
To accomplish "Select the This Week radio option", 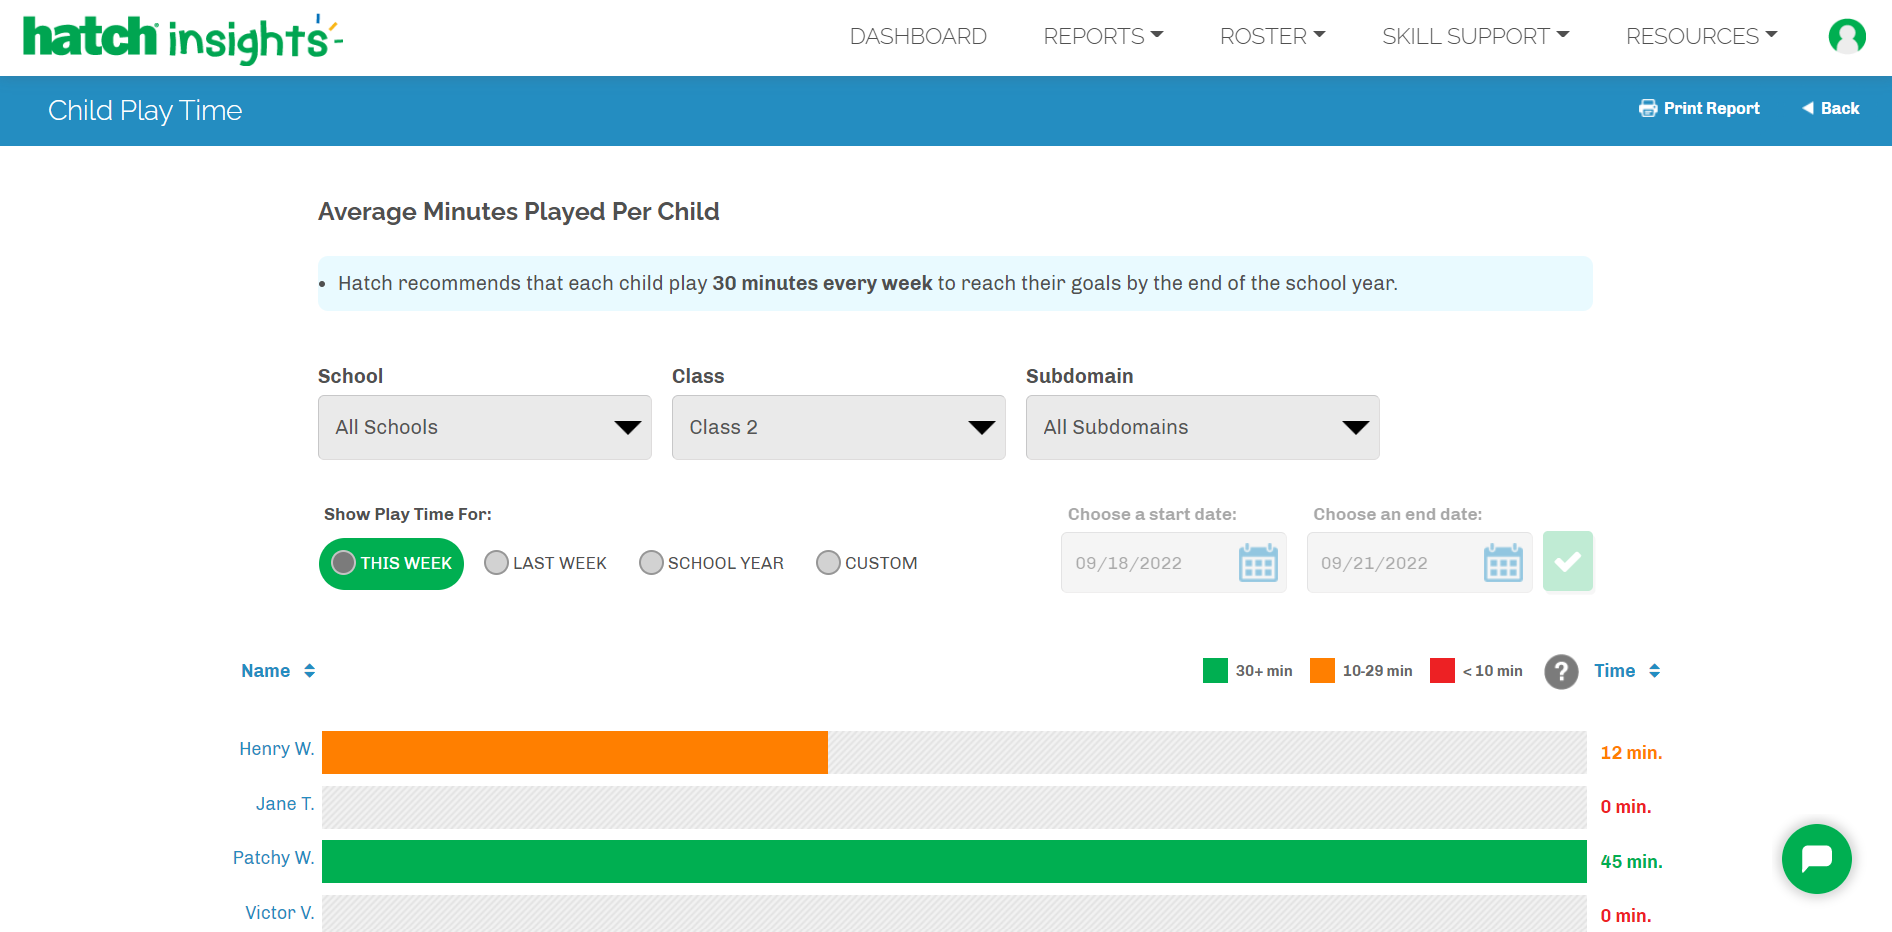I will pyautogui.click(x=344, y=563).
